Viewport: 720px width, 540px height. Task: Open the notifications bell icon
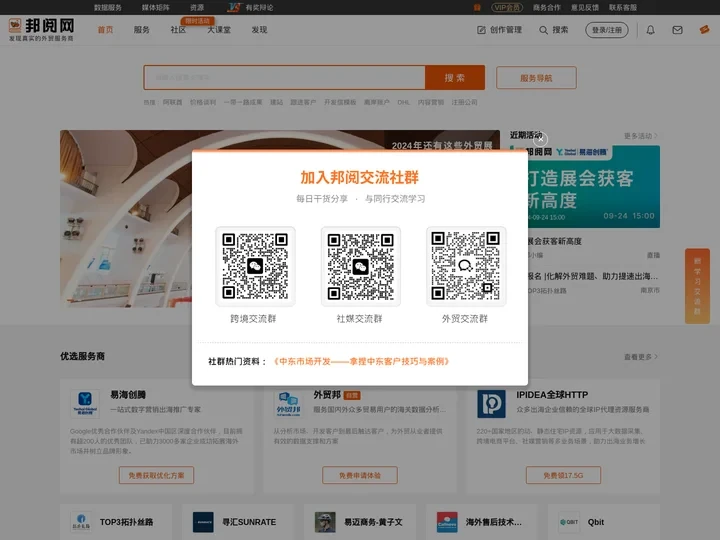[x=651, y=30]
